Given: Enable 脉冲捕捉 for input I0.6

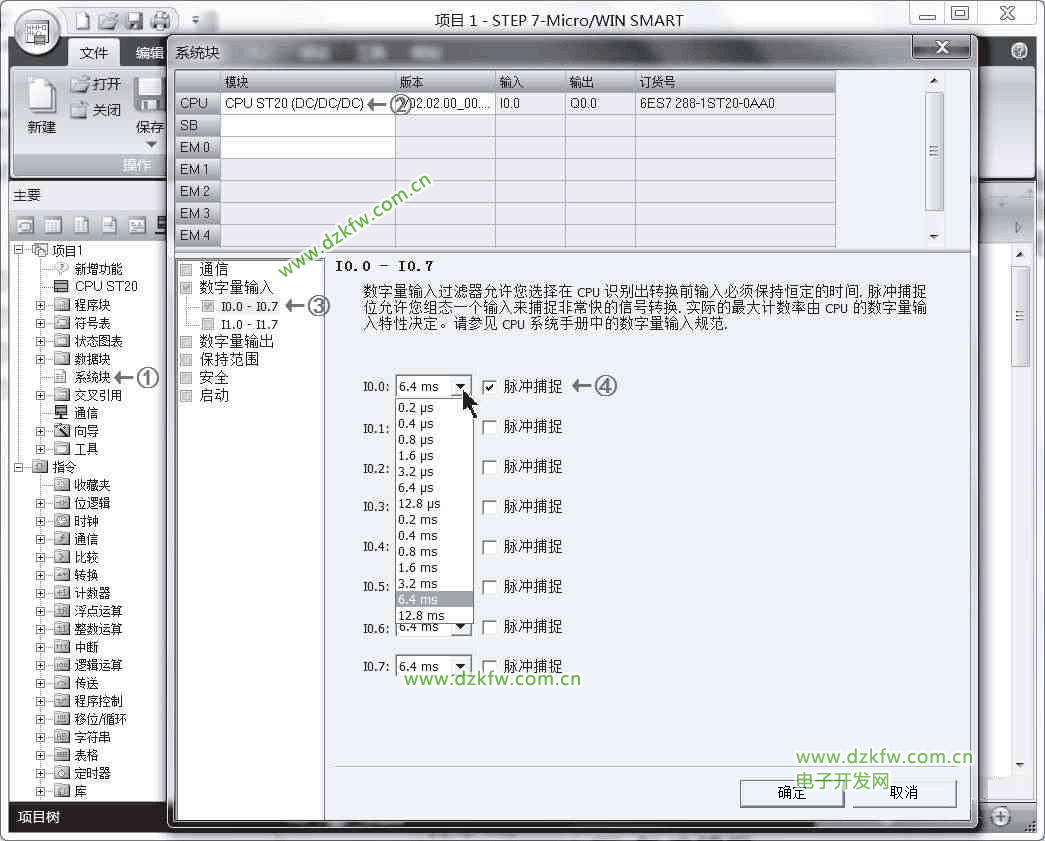Looking at the screenshot, I should [x=489, y=627].
